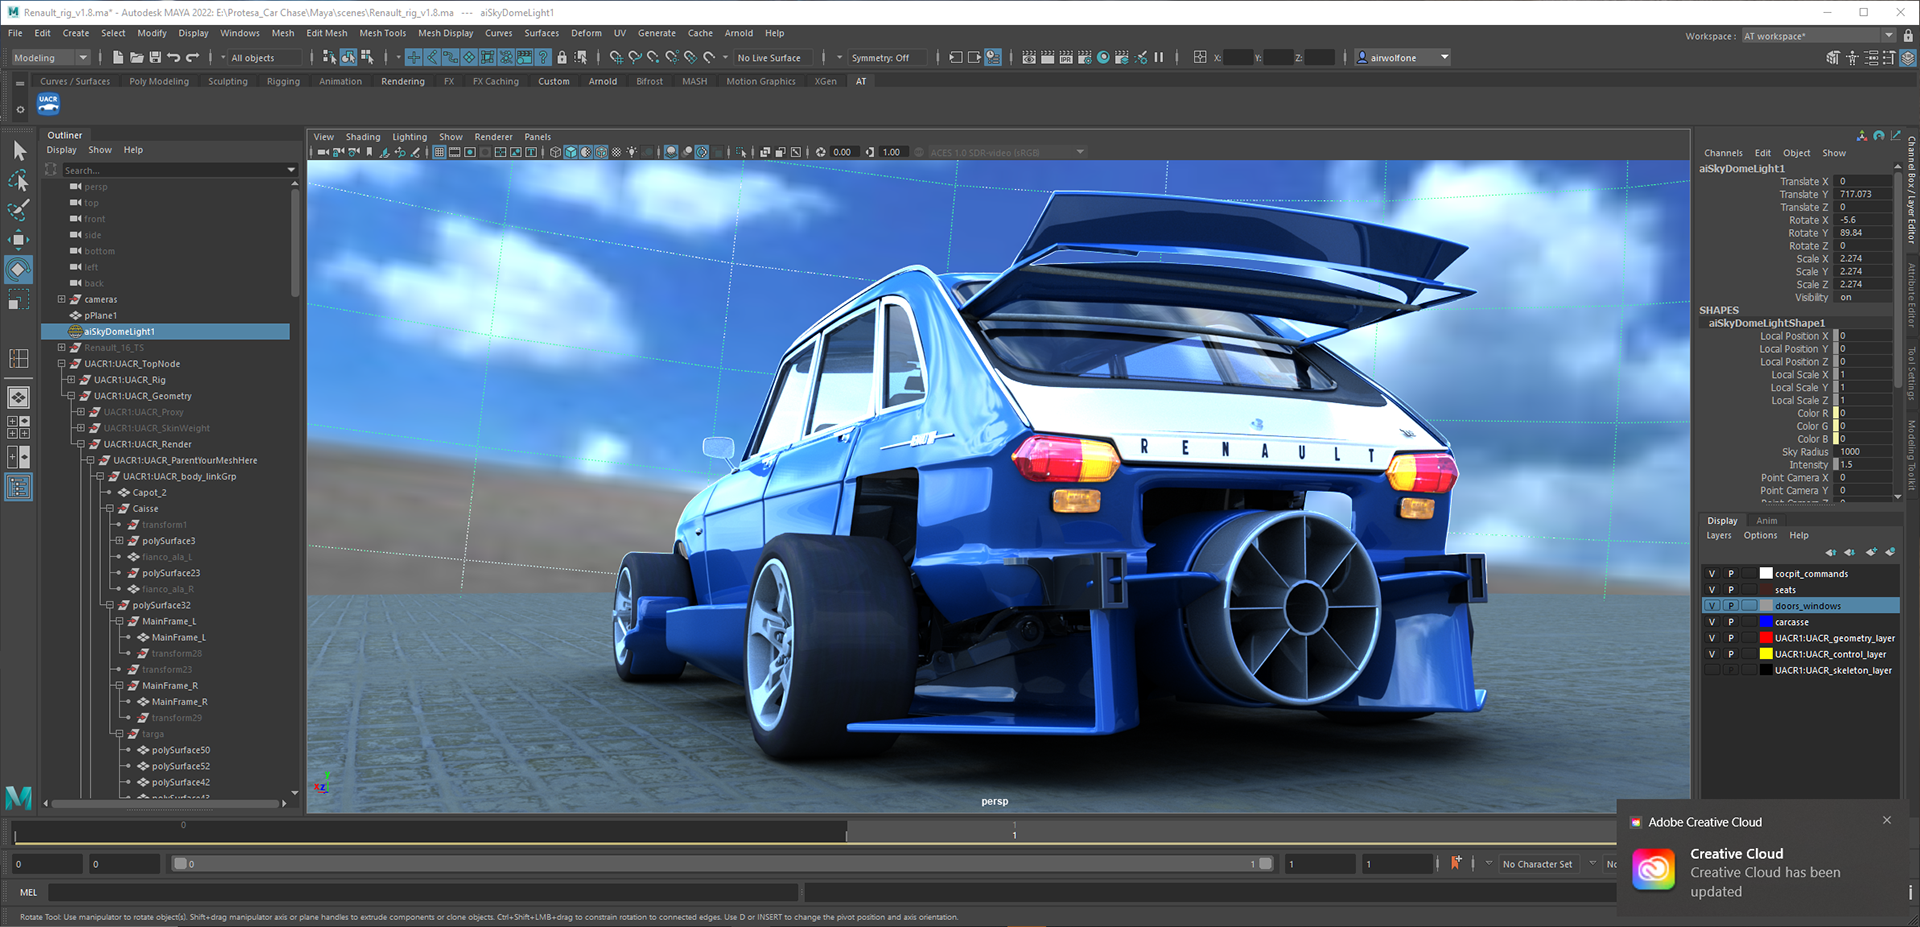Switch to the Rigging shelf tab
Image resolution: width=1920 pixels, height=927 pixels.
[283, 82]
